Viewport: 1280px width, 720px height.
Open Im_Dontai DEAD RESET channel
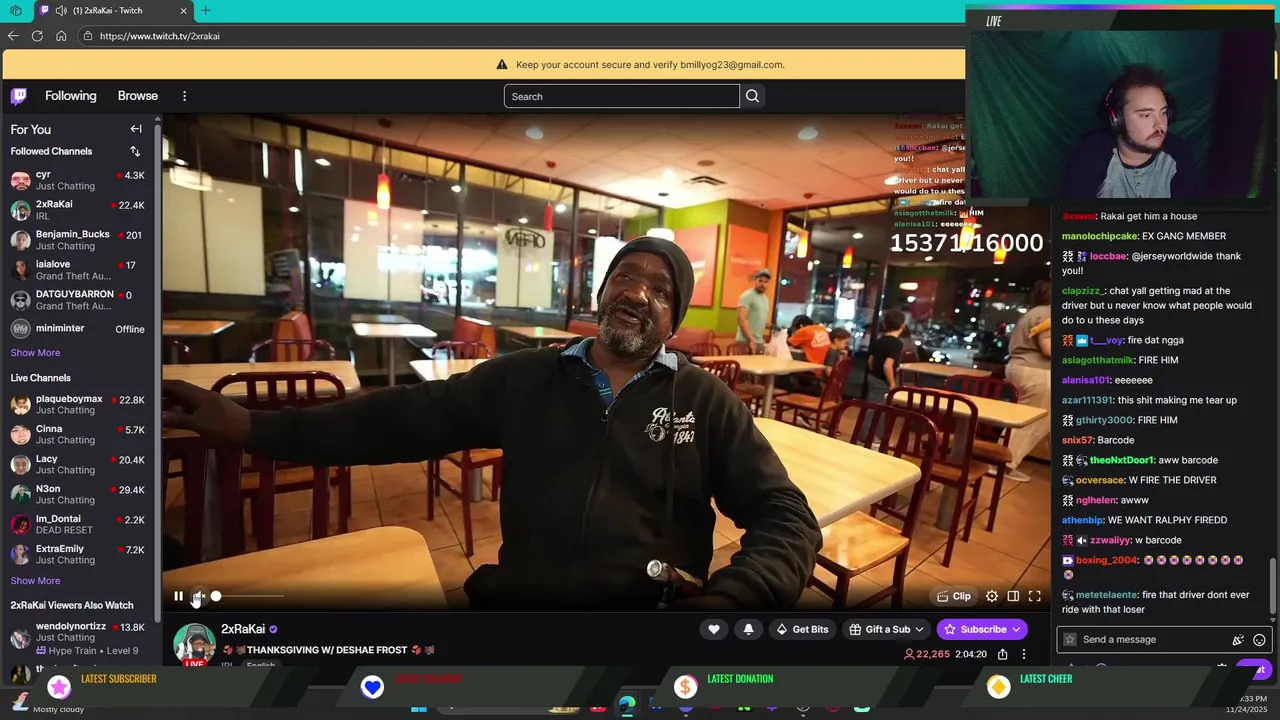[78, 525]
